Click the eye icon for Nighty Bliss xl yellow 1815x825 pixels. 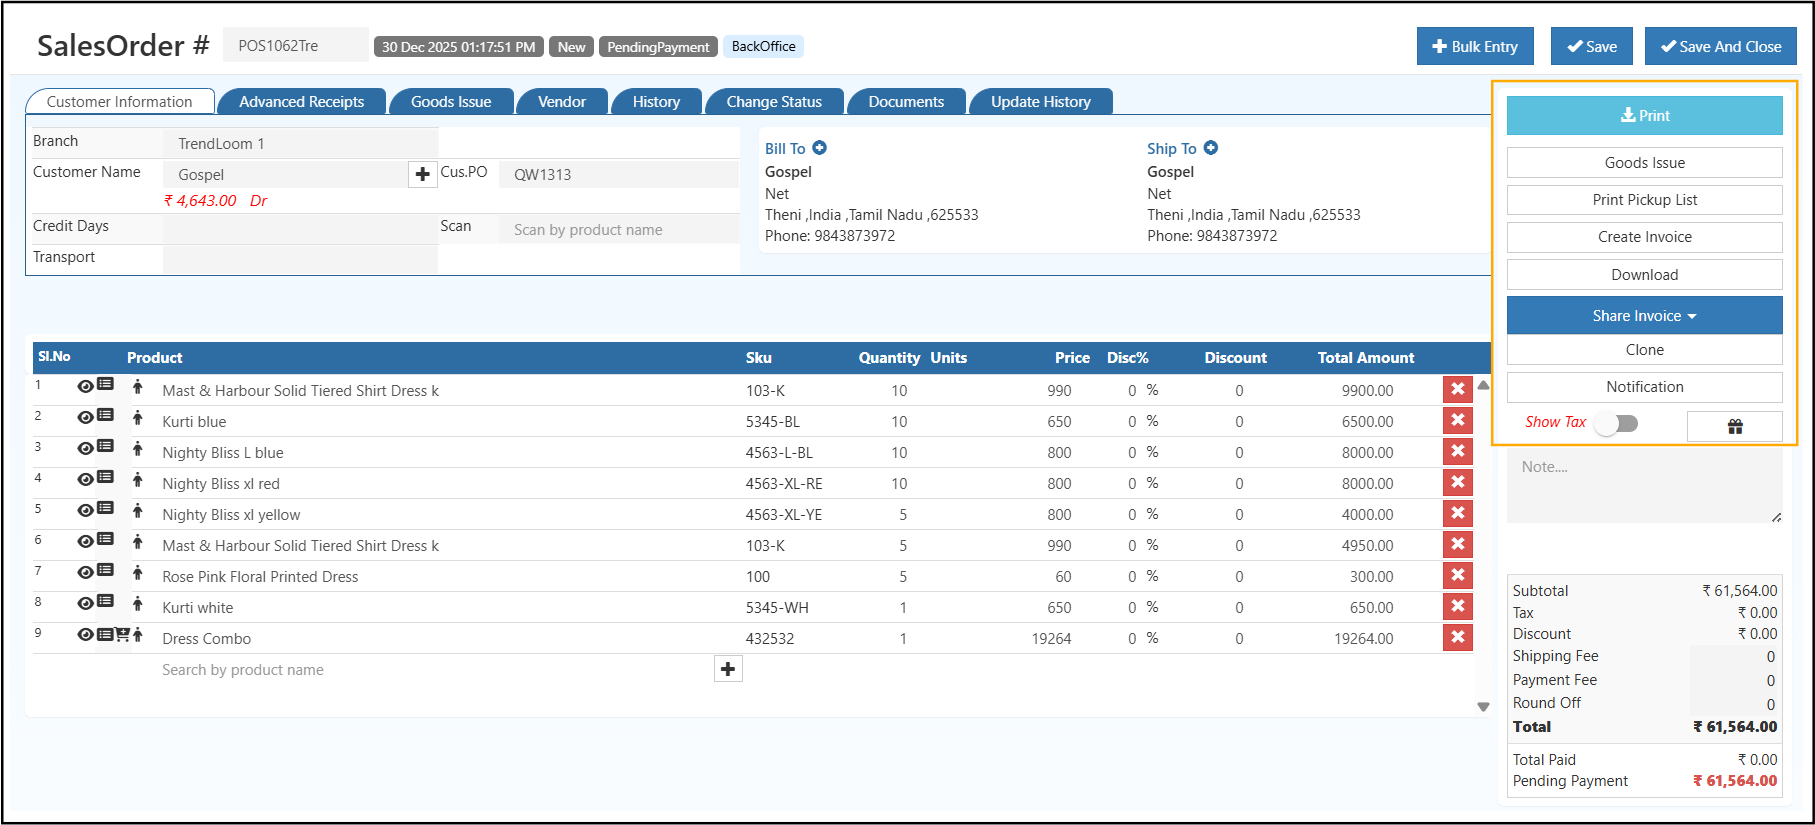coord(85,510)
